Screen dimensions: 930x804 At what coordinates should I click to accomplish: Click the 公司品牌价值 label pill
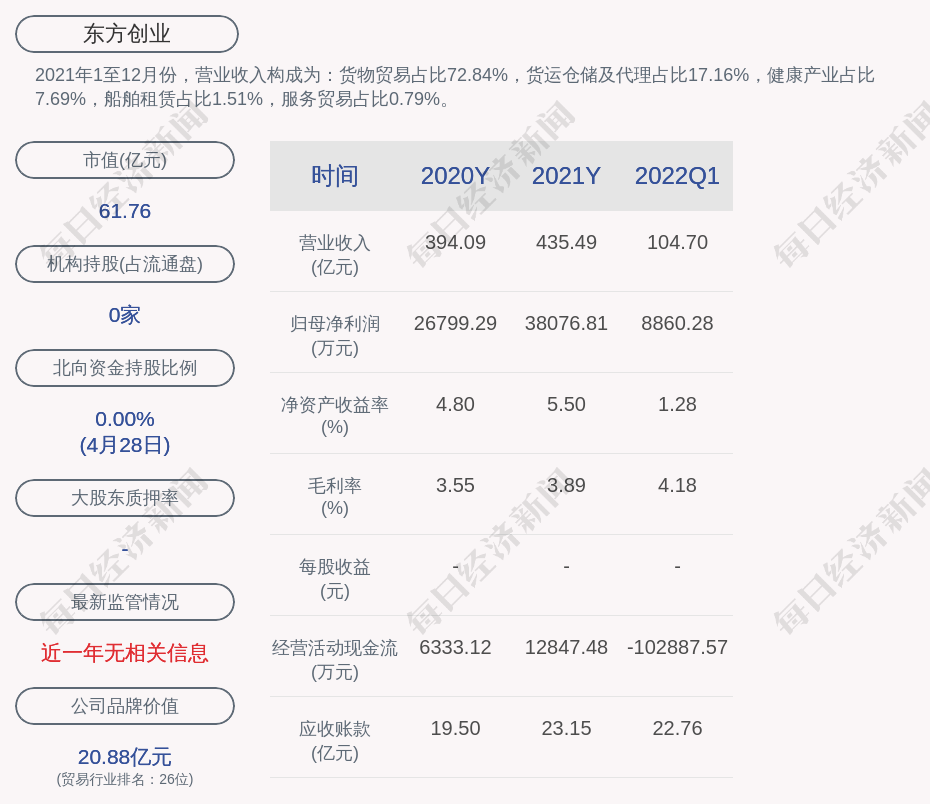tap(125, 706)
